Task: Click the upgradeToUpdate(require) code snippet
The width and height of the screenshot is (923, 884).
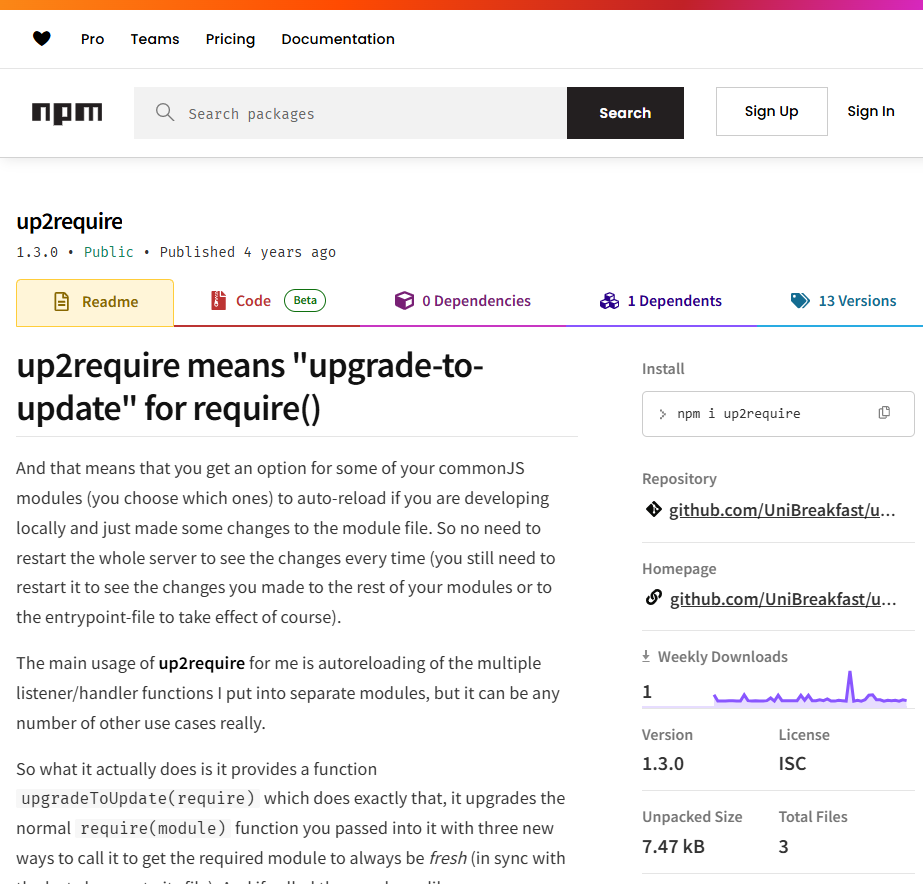Action: tap(138, 799)
